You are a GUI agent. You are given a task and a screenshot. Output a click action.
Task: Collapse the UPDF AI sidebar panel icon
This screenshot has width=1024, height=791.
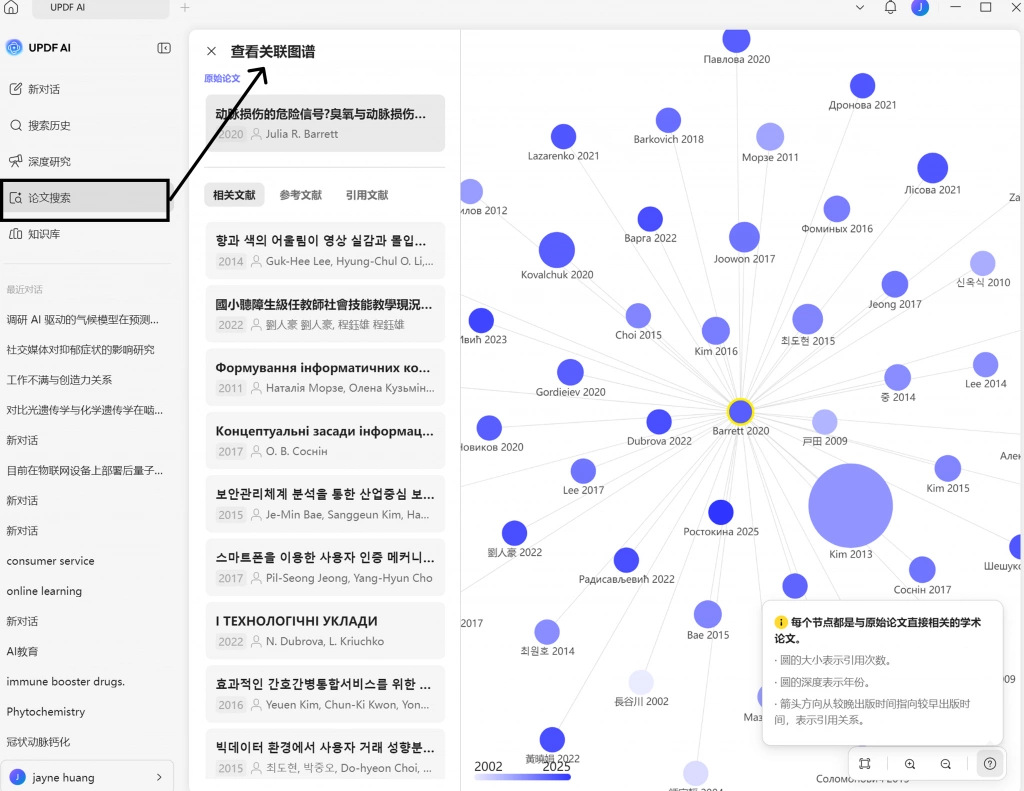164,48
